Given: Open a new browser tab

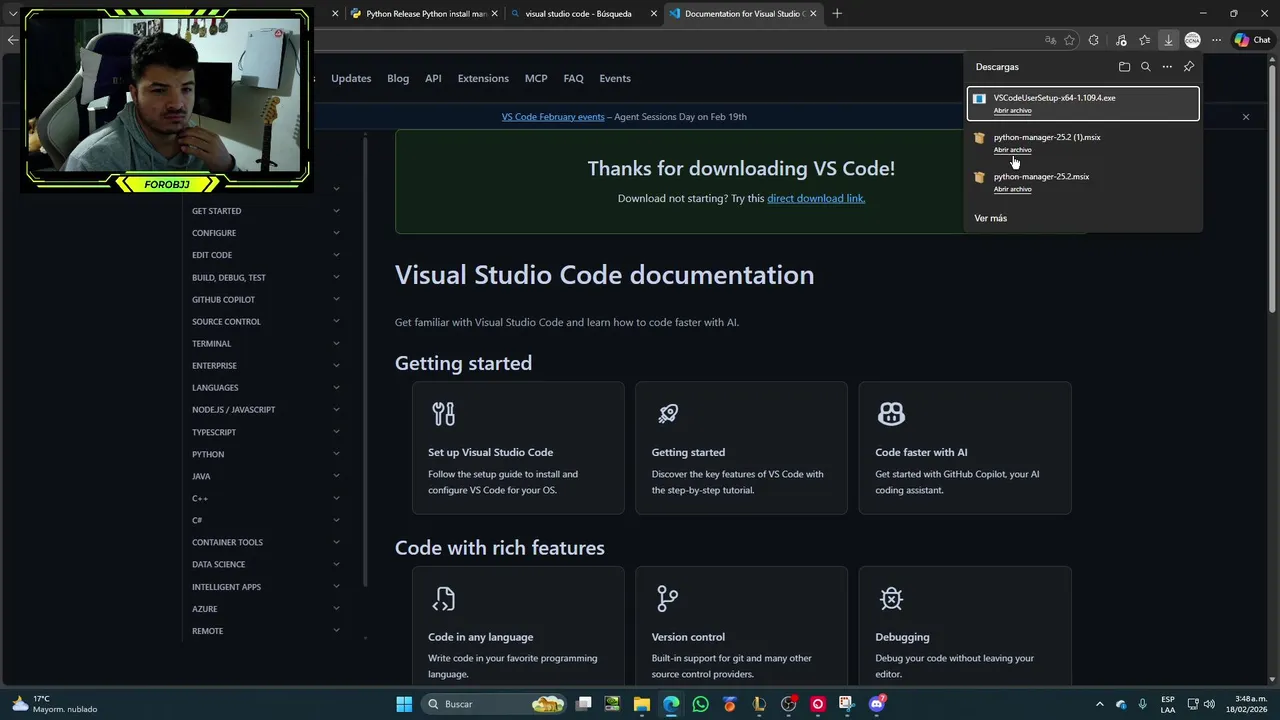Looking at the screenshot, I should click(837, 14).
